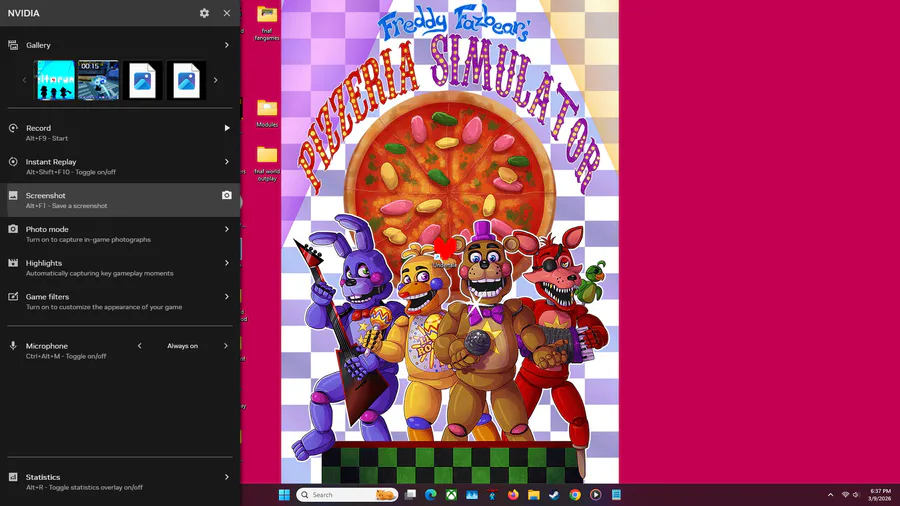900x506 pixels.
Task: Open the Gallery icon
Action: coord(13,45)
